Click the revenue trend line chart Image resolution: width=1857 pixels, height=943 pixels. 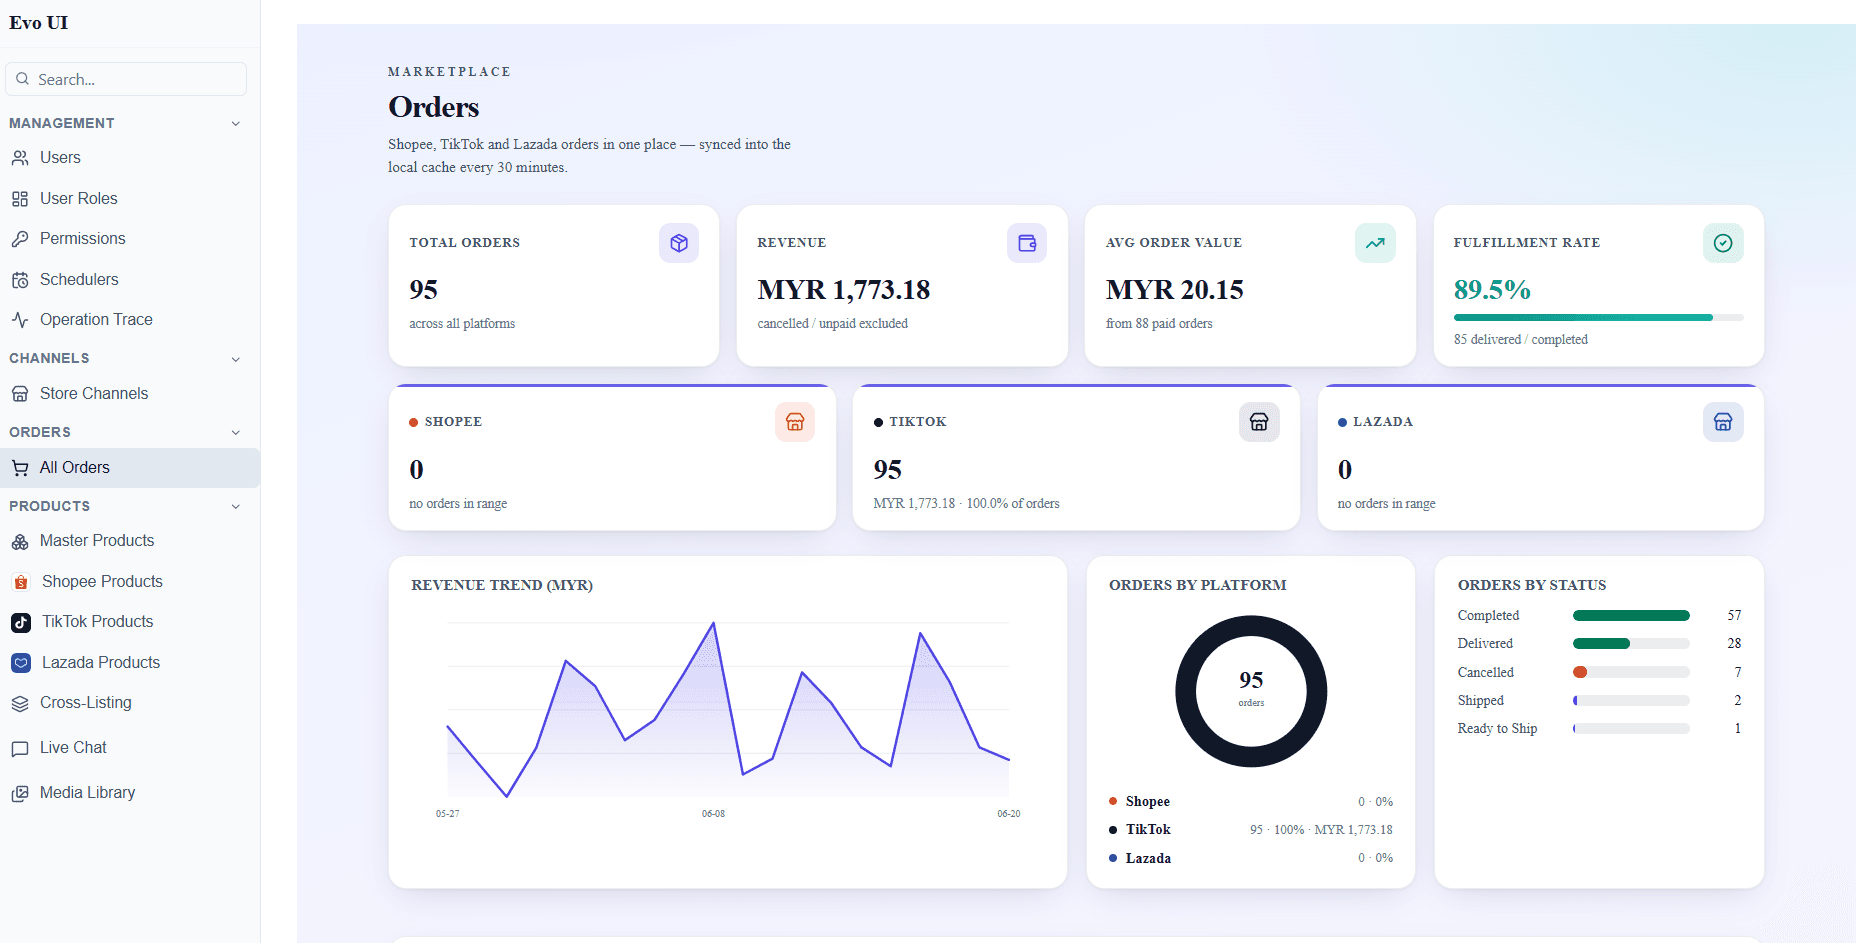pyautogui.click(x=728, y=710)
